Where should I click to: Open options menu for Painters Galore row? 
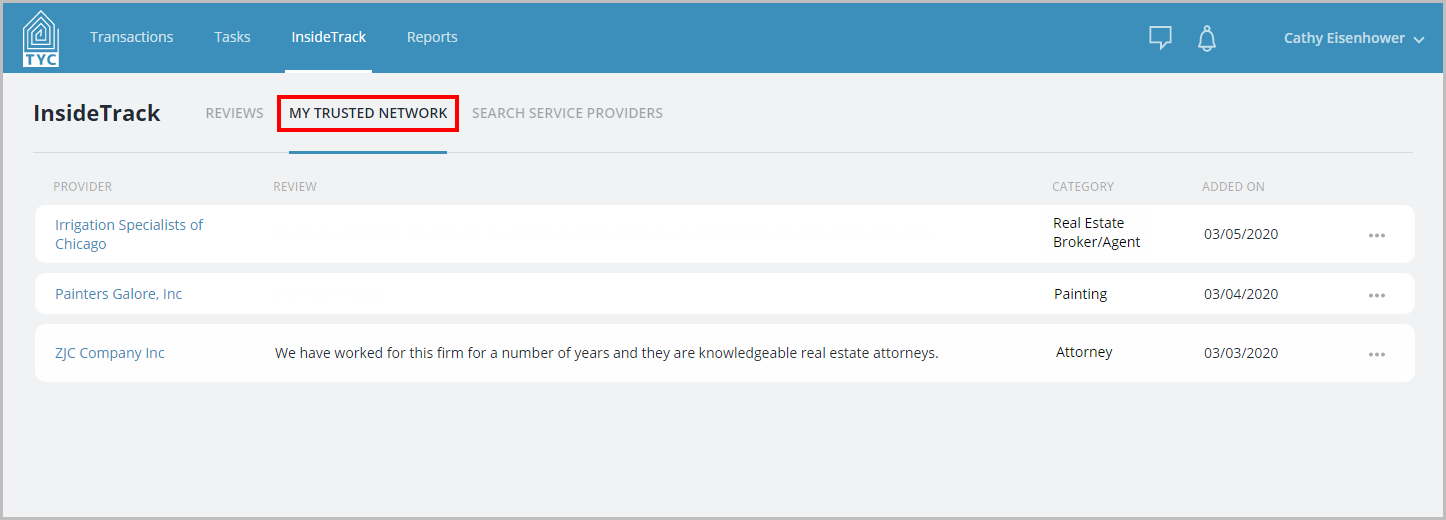pyautogui.click(x=1377, y=295)
